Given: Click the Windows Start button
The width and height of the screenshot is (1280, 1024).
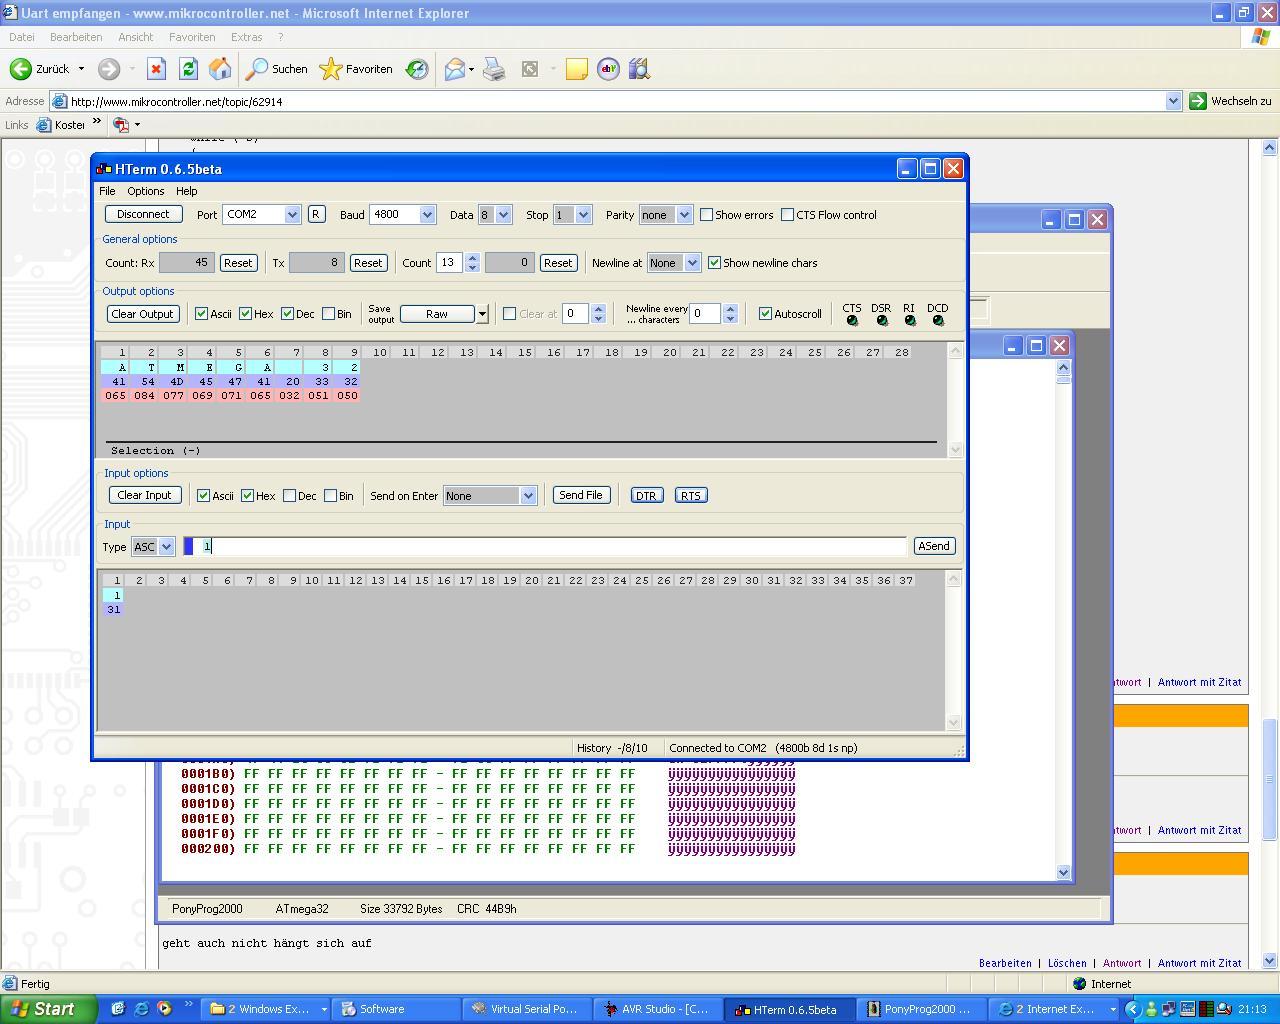Looking at the screenshot, I should (48, 1009).
